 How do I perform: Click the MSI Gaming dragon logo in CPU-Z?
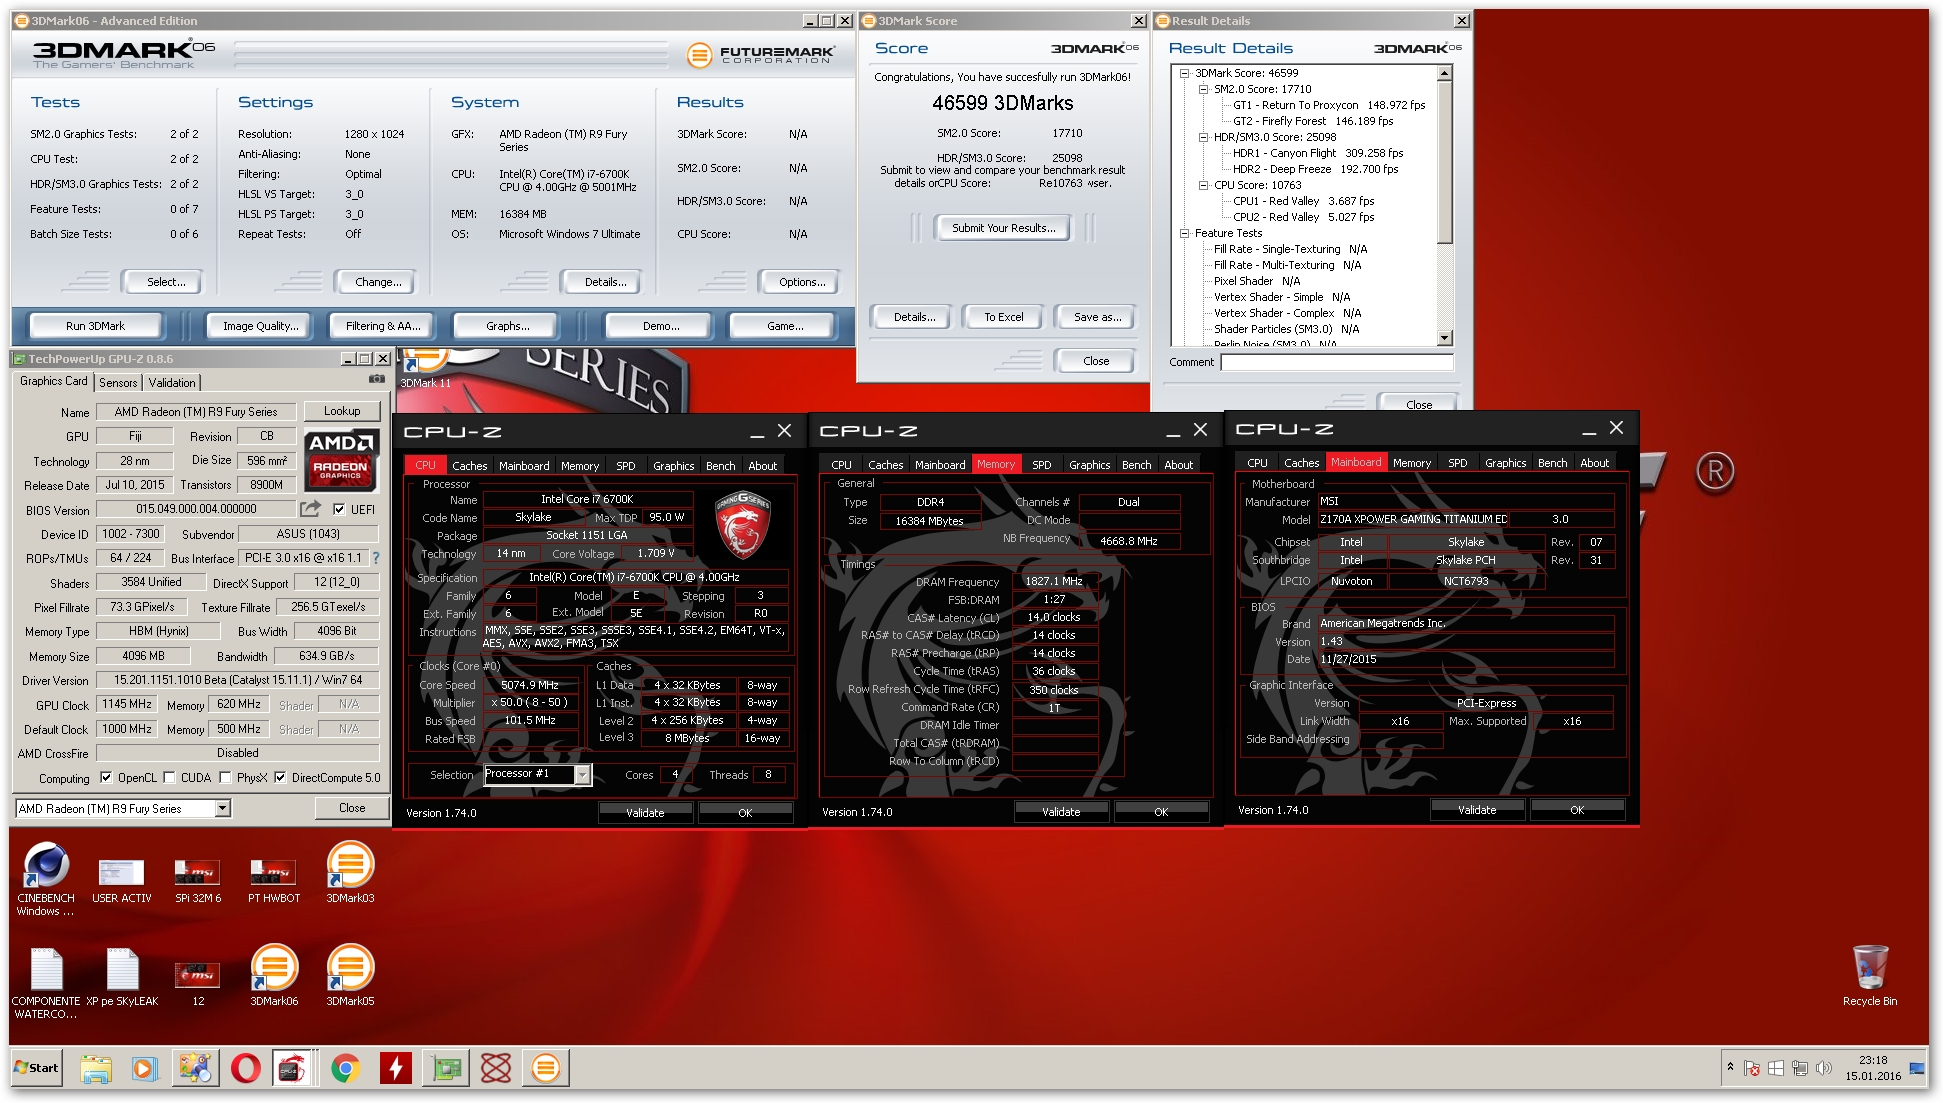[742, 525]
